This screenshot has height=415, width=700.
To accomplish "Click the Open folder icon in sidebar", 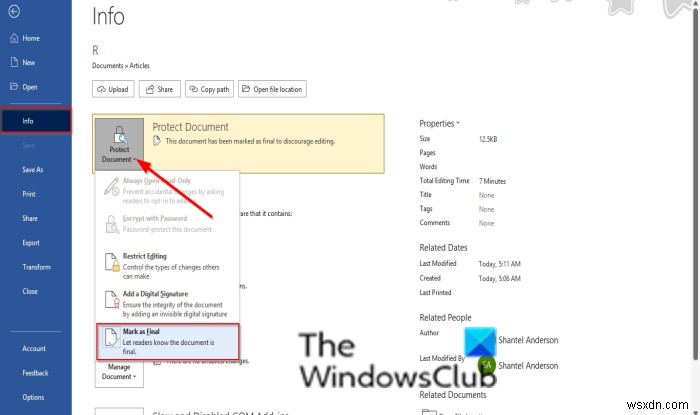I will click(x=14, y=86).
